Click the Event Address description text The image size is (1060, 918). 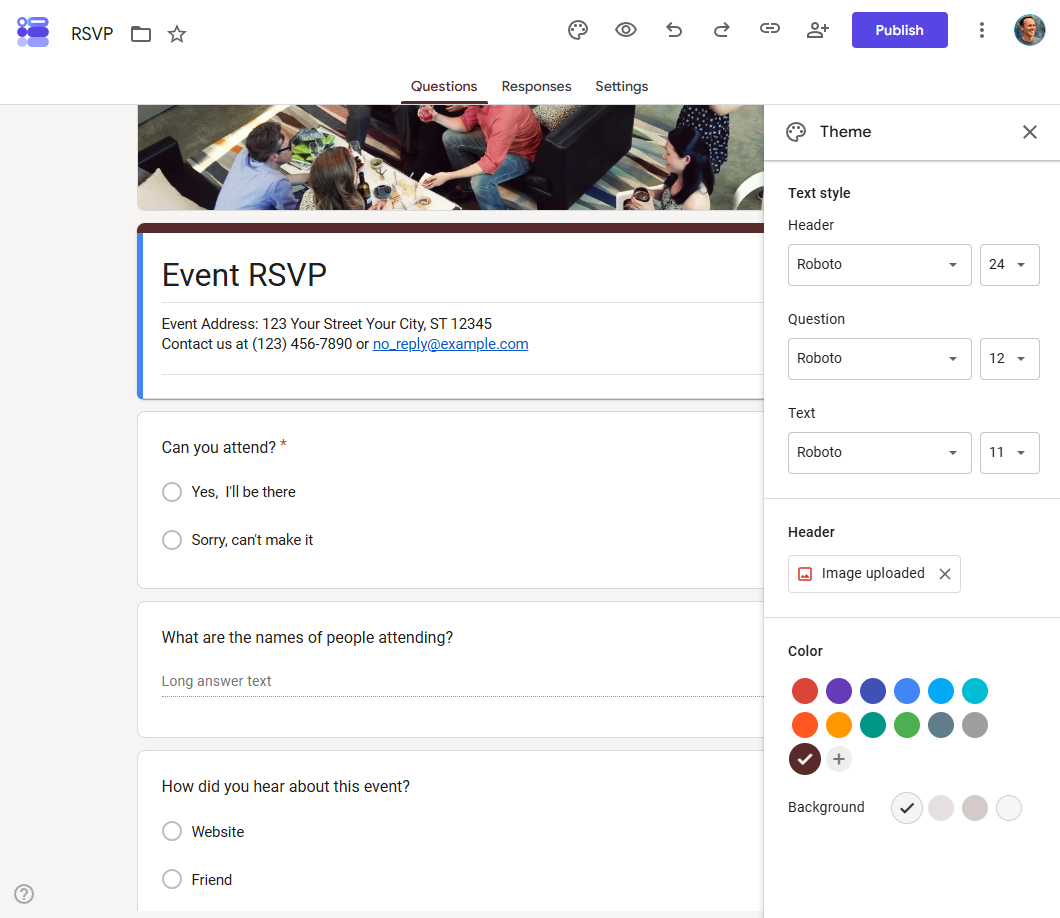click(x=327, y=324)
